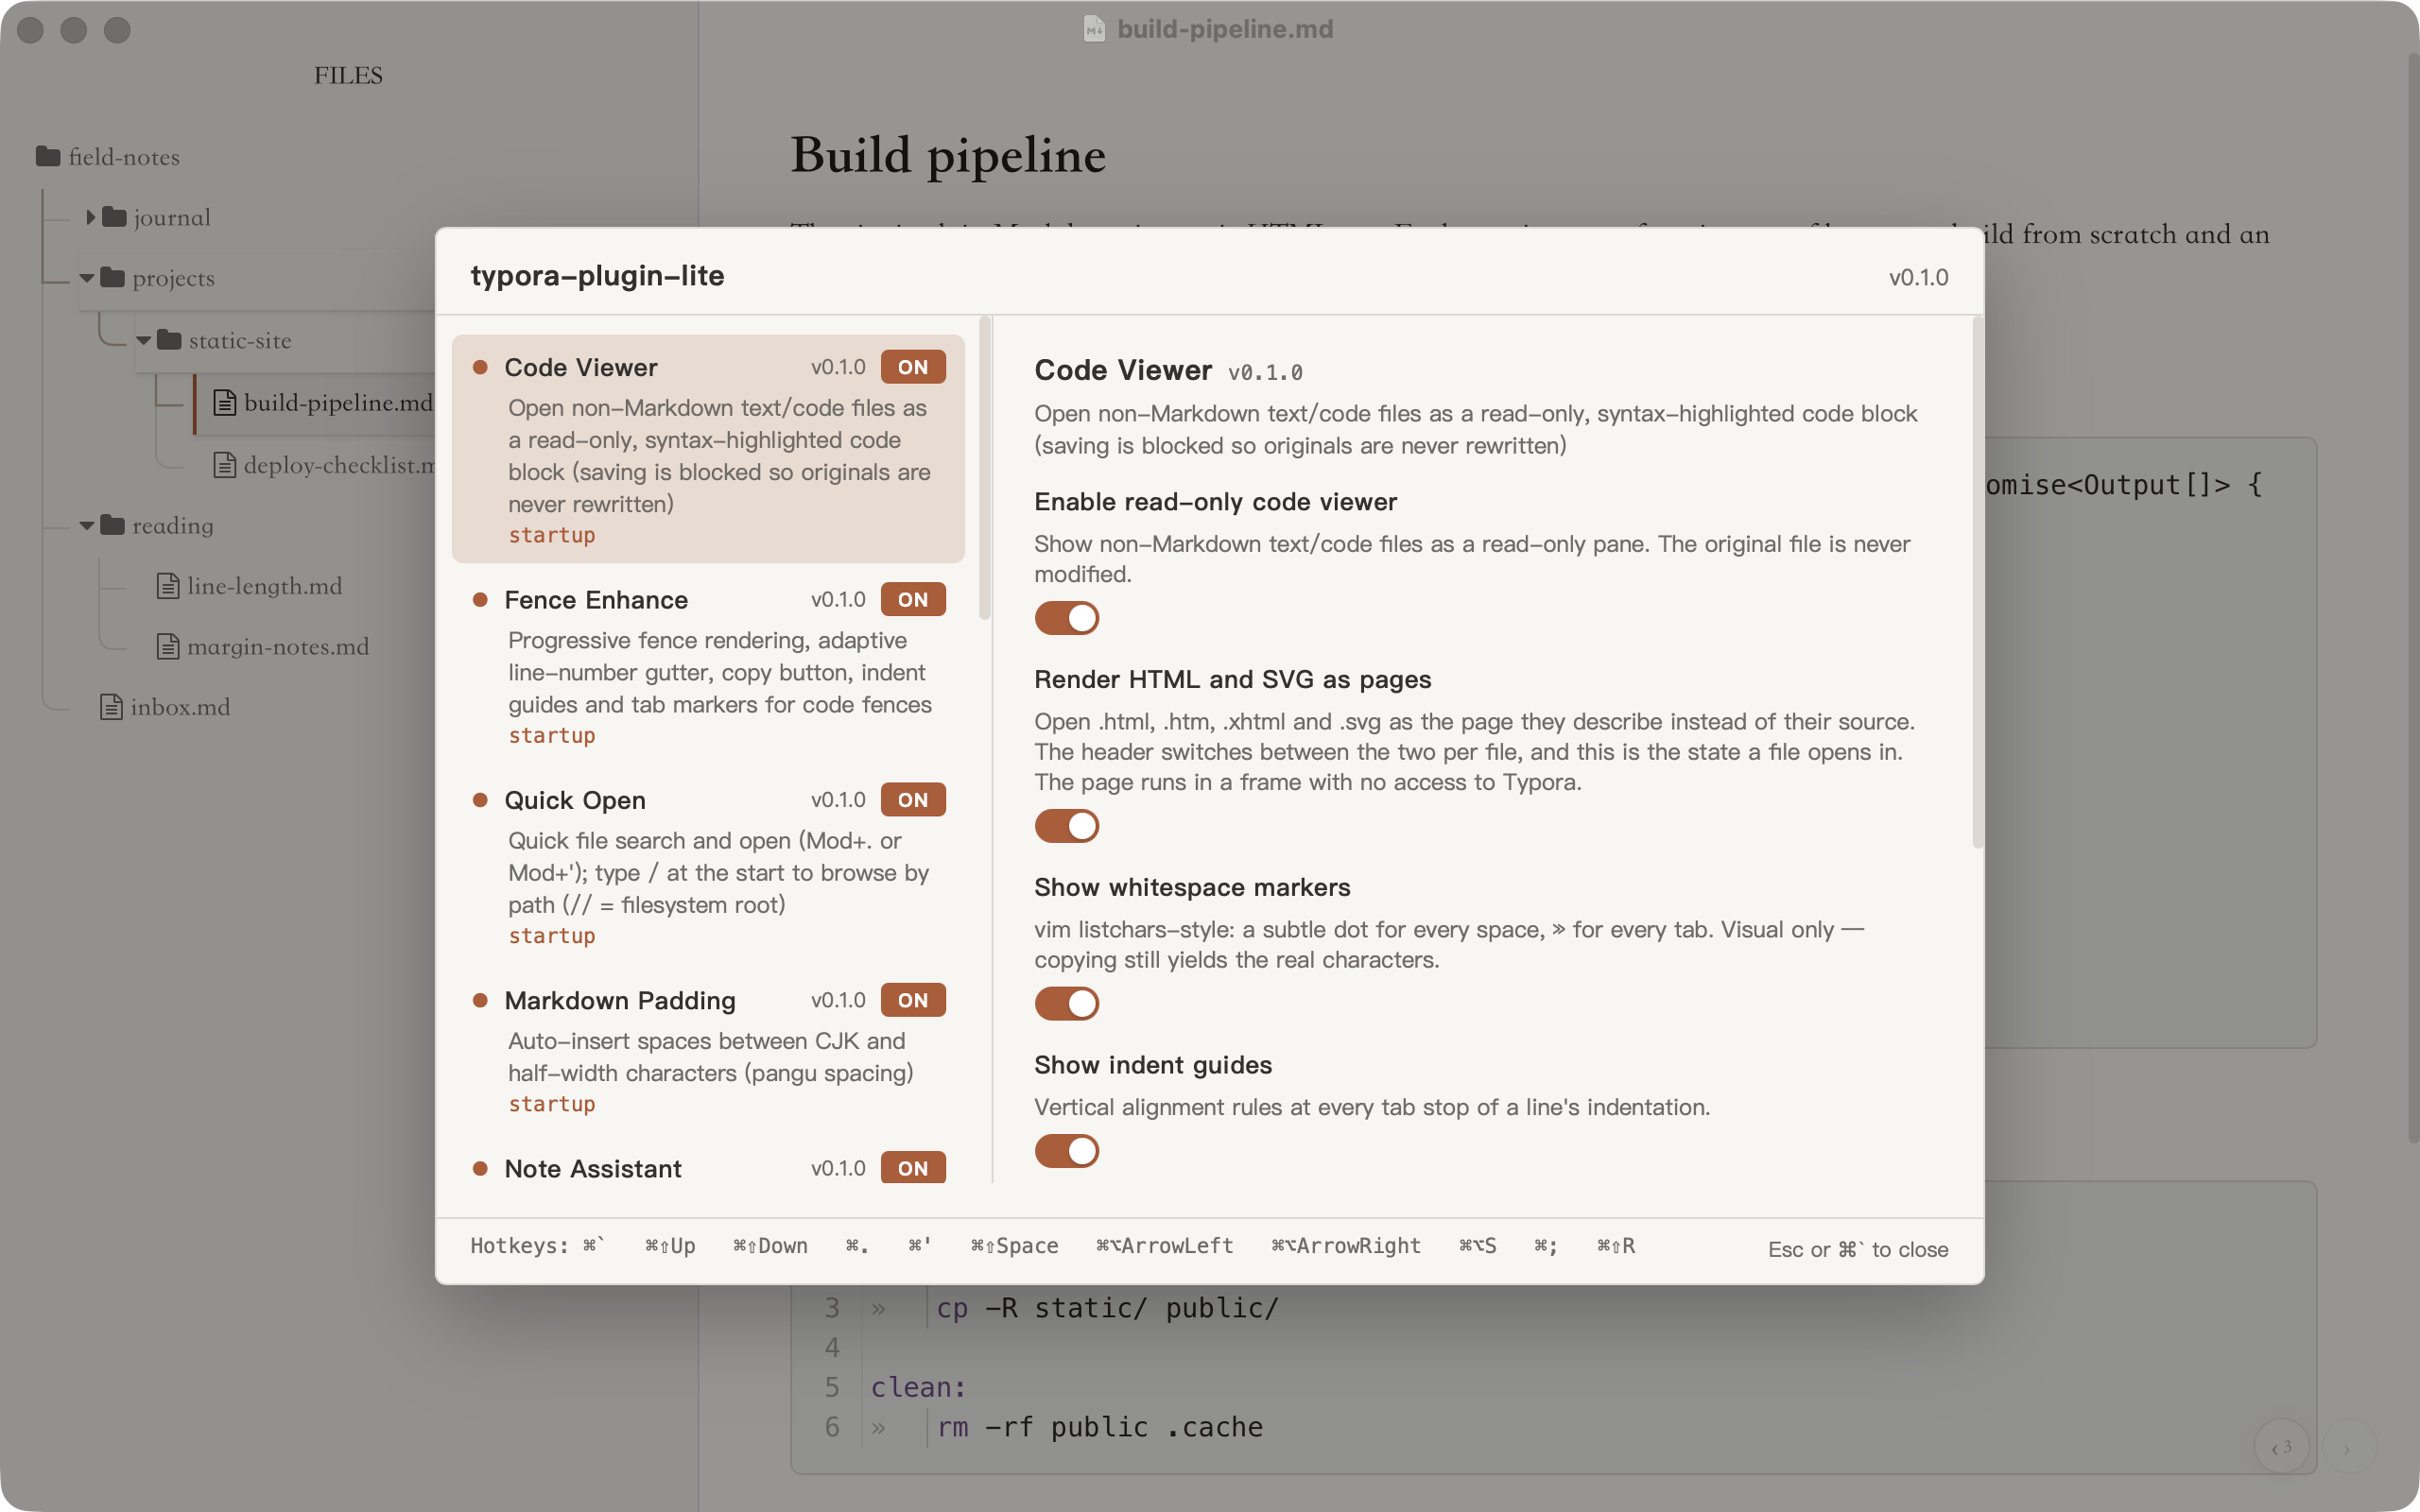
Task: Click line-length.md file icon
Action: 168,586
